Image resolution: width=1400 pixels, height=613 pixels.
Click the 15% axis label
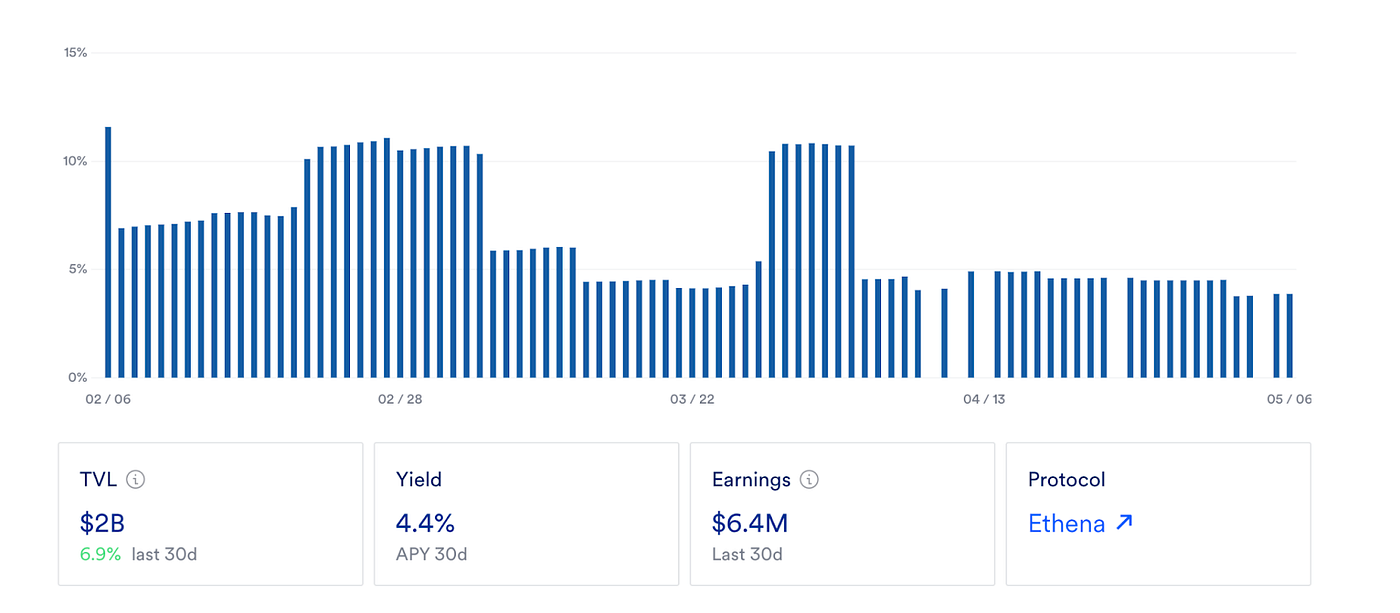coord(76,52)
